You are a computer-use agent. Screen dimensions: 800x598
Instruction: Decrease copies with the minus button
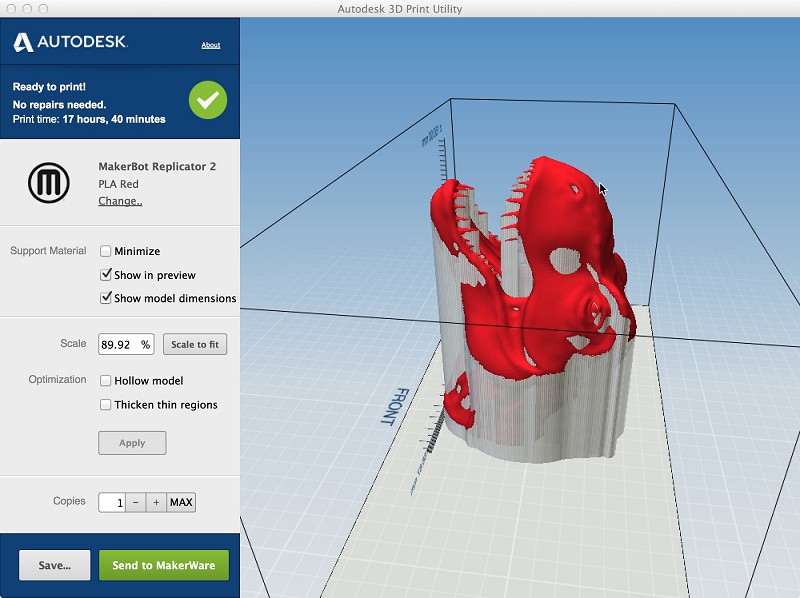coord(136,502)
